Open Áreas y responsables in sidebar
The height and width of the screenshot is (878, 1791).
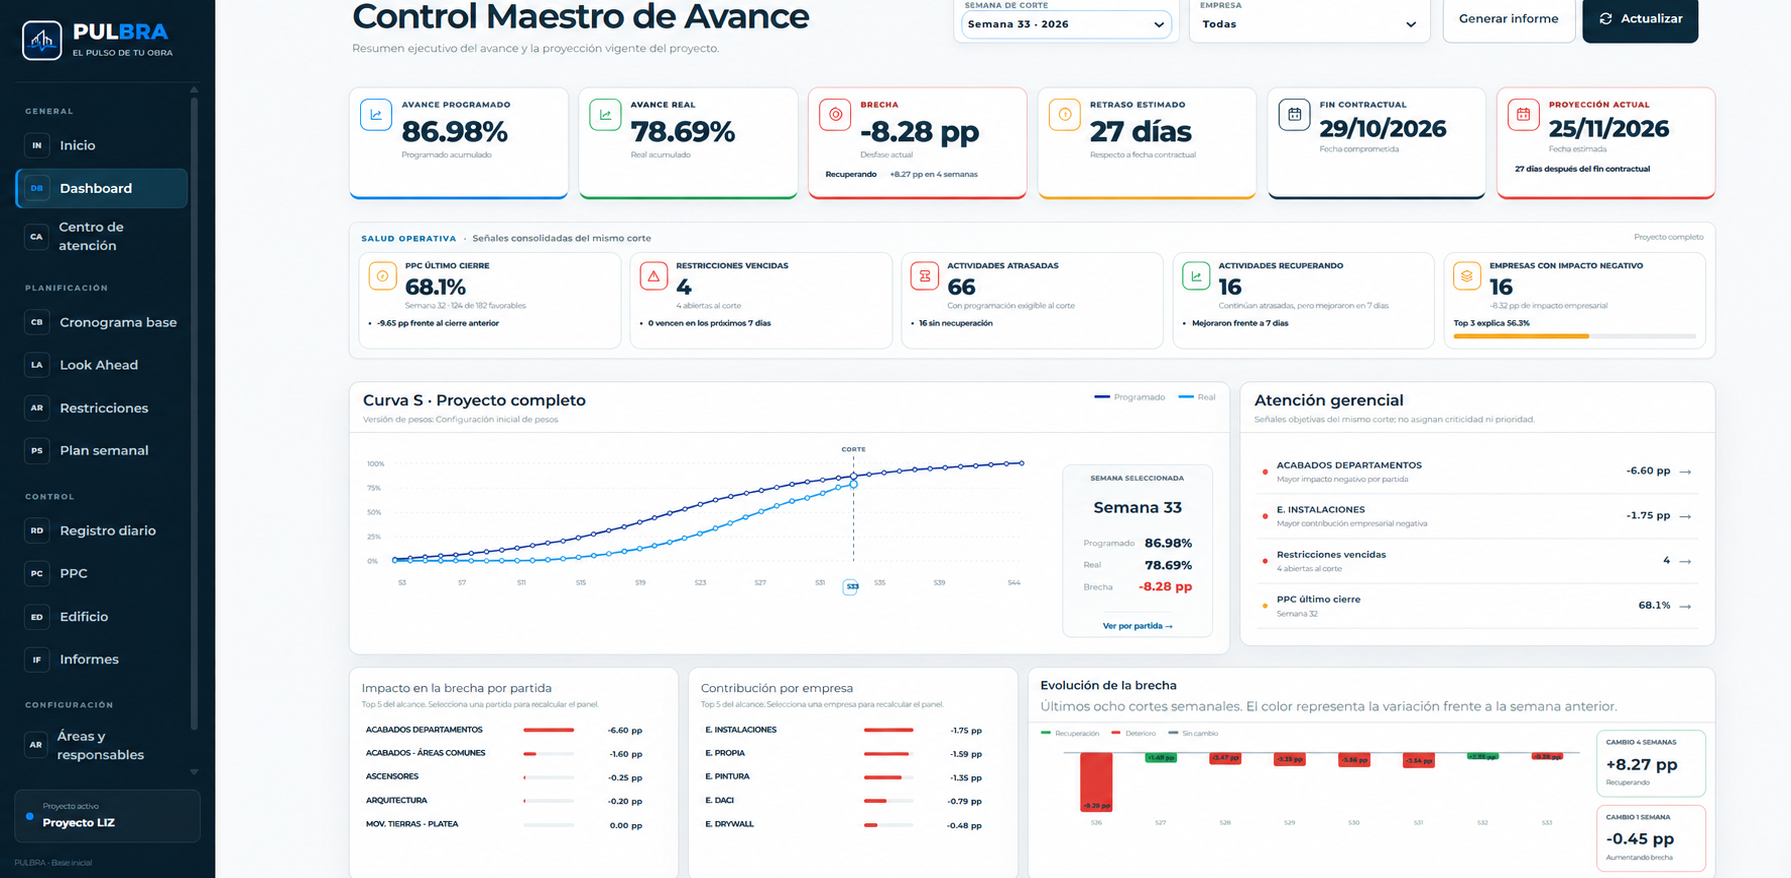(x=102, y=746)
